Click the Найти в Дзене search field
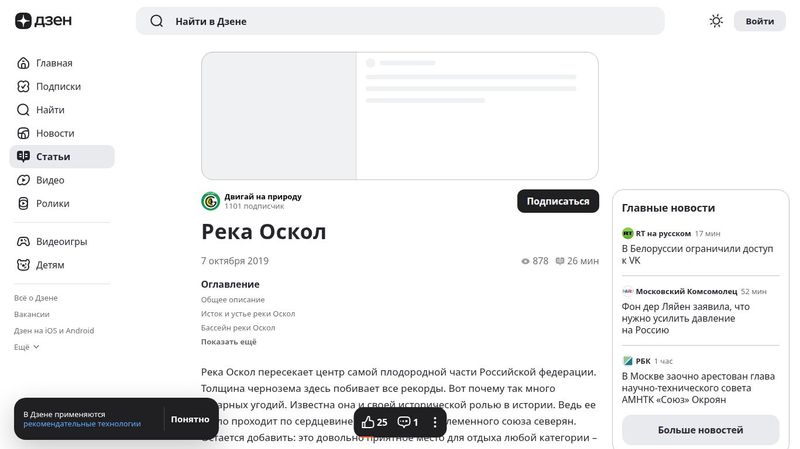The height and width of the screenshot is (449, 800). (400, 21)
